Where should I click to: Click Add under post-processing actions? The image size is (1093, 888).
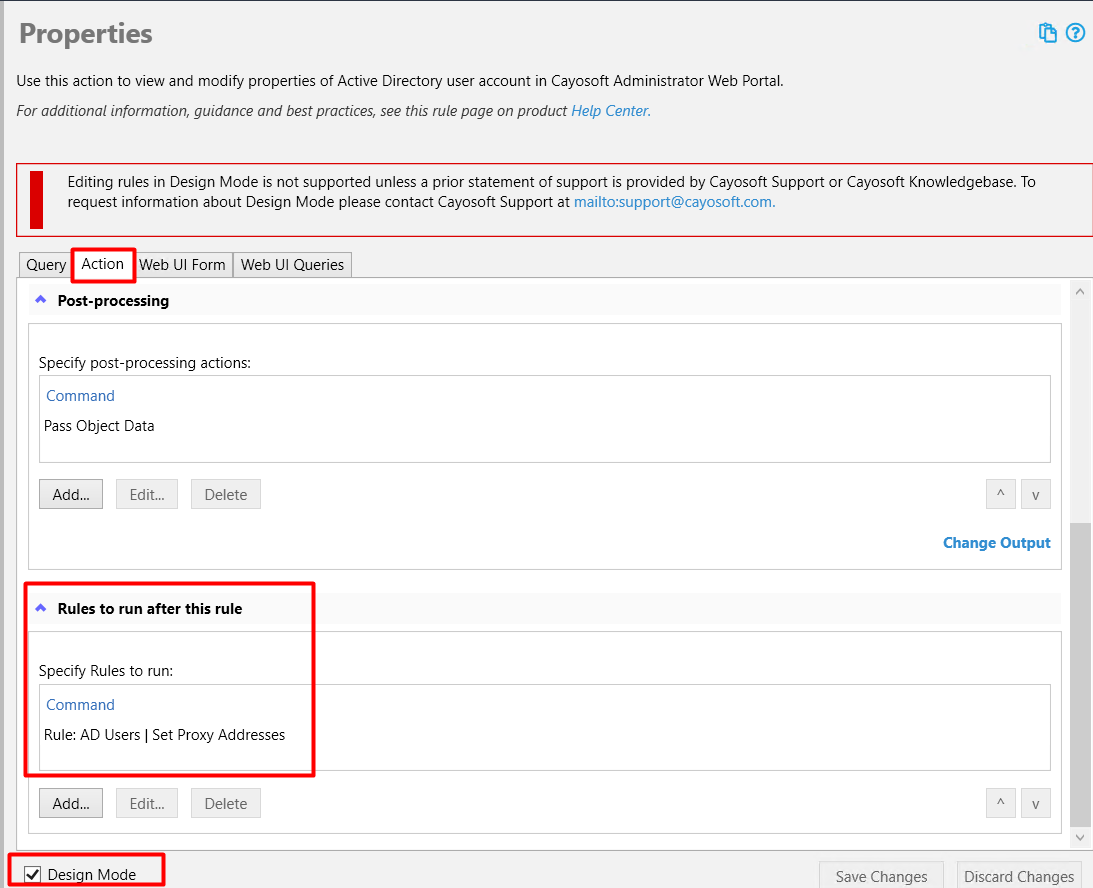pos(71,494)
